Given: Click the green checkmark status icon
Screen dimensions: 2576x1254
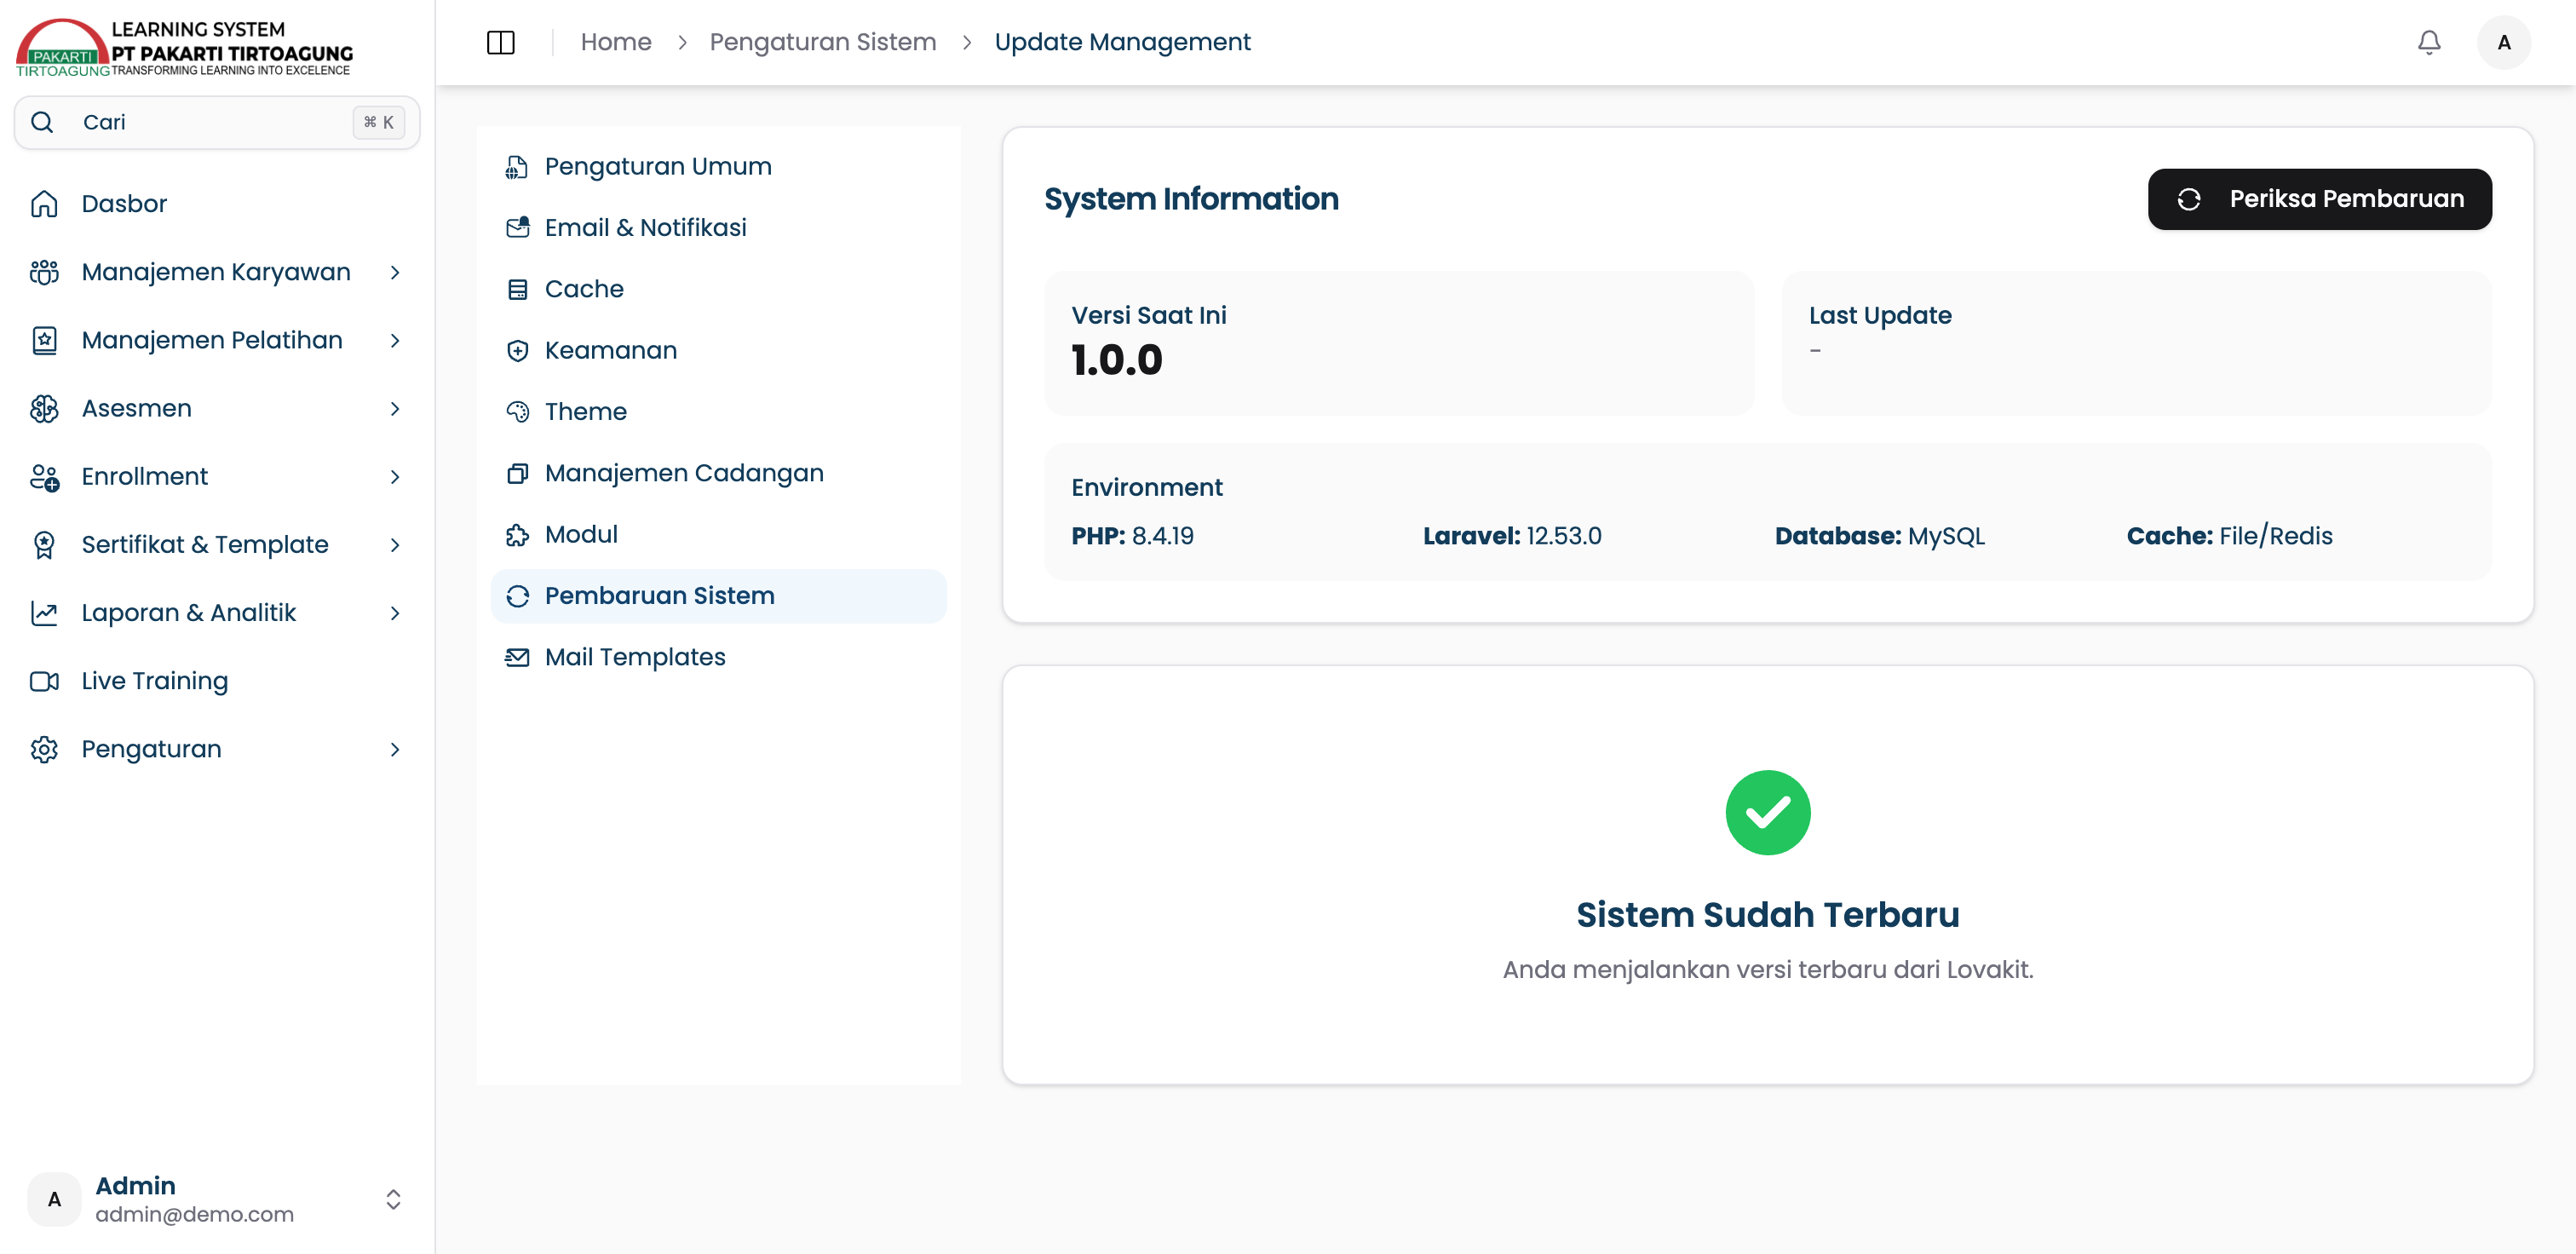Looking at the screenshot, I should click(x=1767, y=812).
